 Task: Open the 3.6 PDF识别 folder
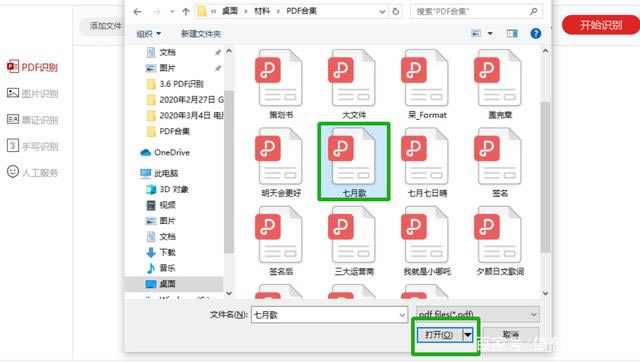181,84
